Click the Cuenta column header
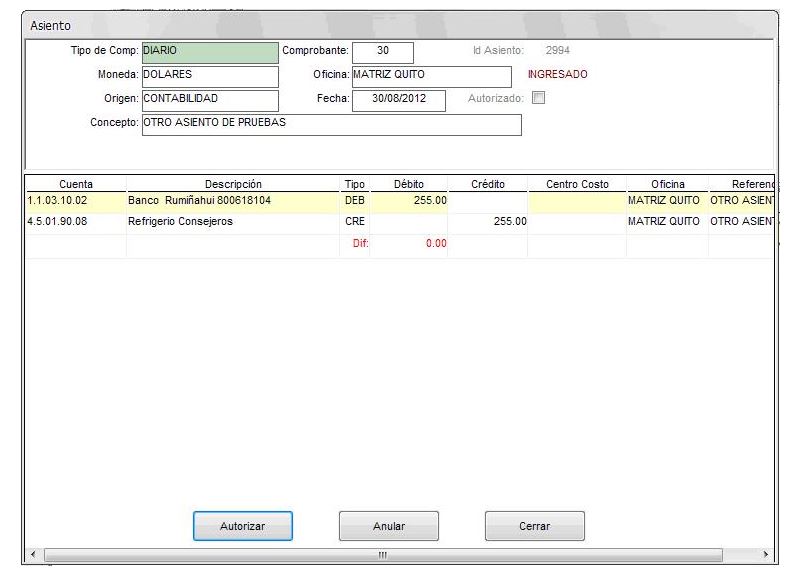This screenshot has width=792, height=585. coord(76,184)
